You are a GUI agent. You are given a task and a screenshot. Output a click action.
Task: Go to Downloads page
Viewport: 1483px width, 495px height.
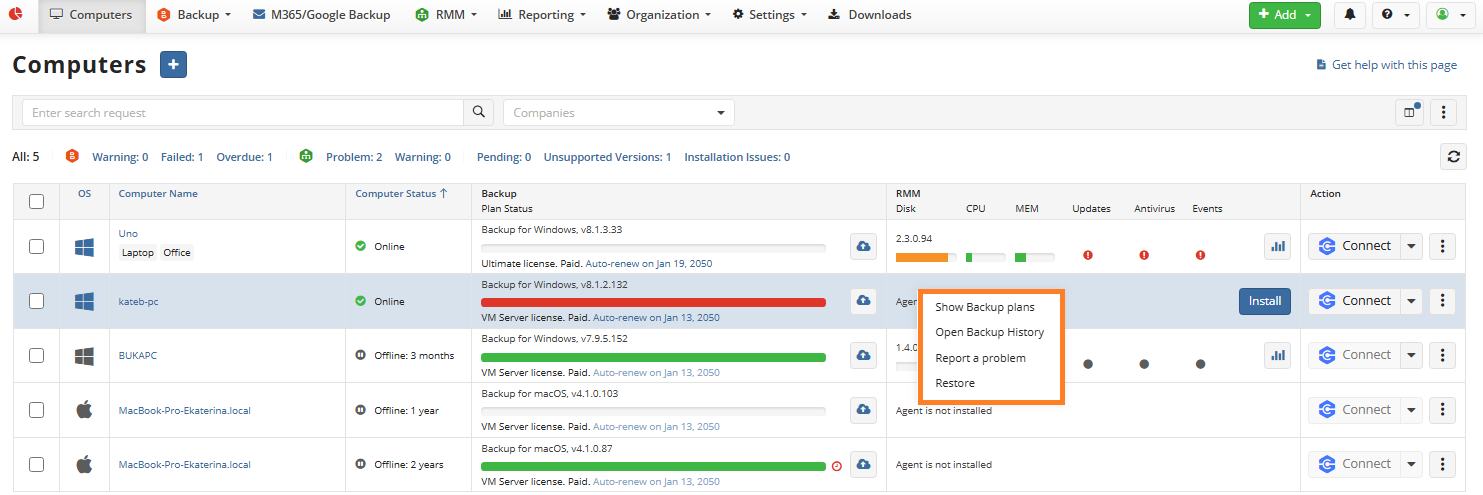[x=870, y=15]
